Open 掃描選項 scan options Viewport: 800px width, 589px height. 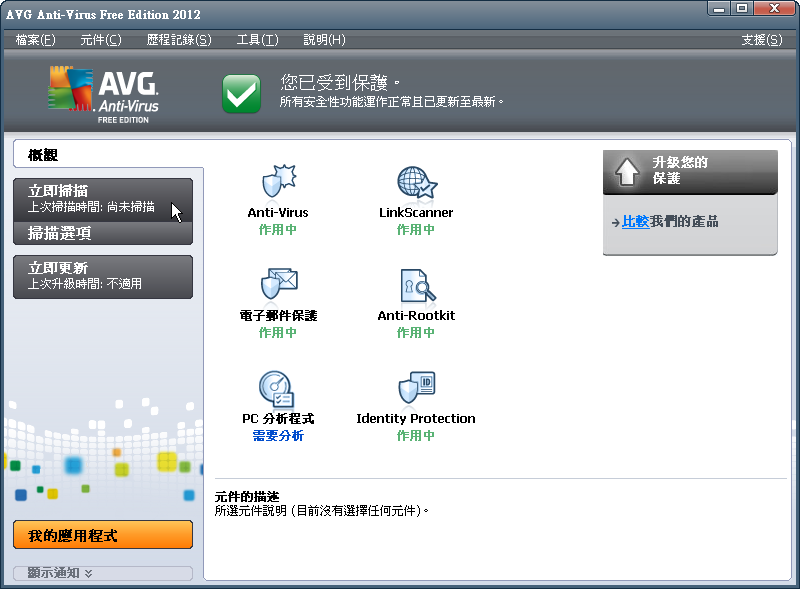click(103, 233)
